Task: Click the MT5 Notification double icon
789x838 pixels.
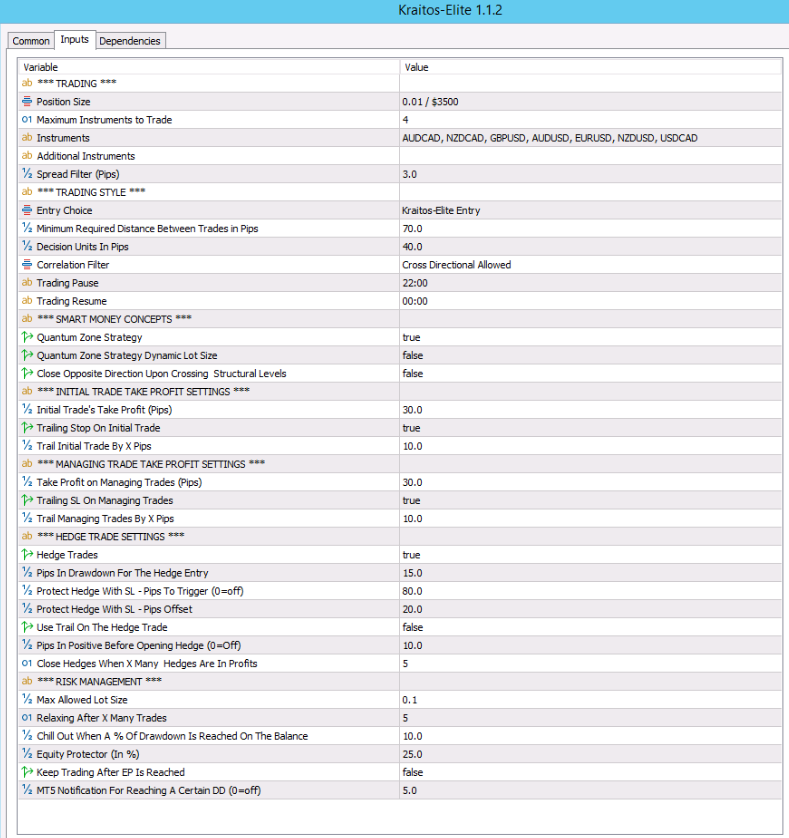Action: 27,790
